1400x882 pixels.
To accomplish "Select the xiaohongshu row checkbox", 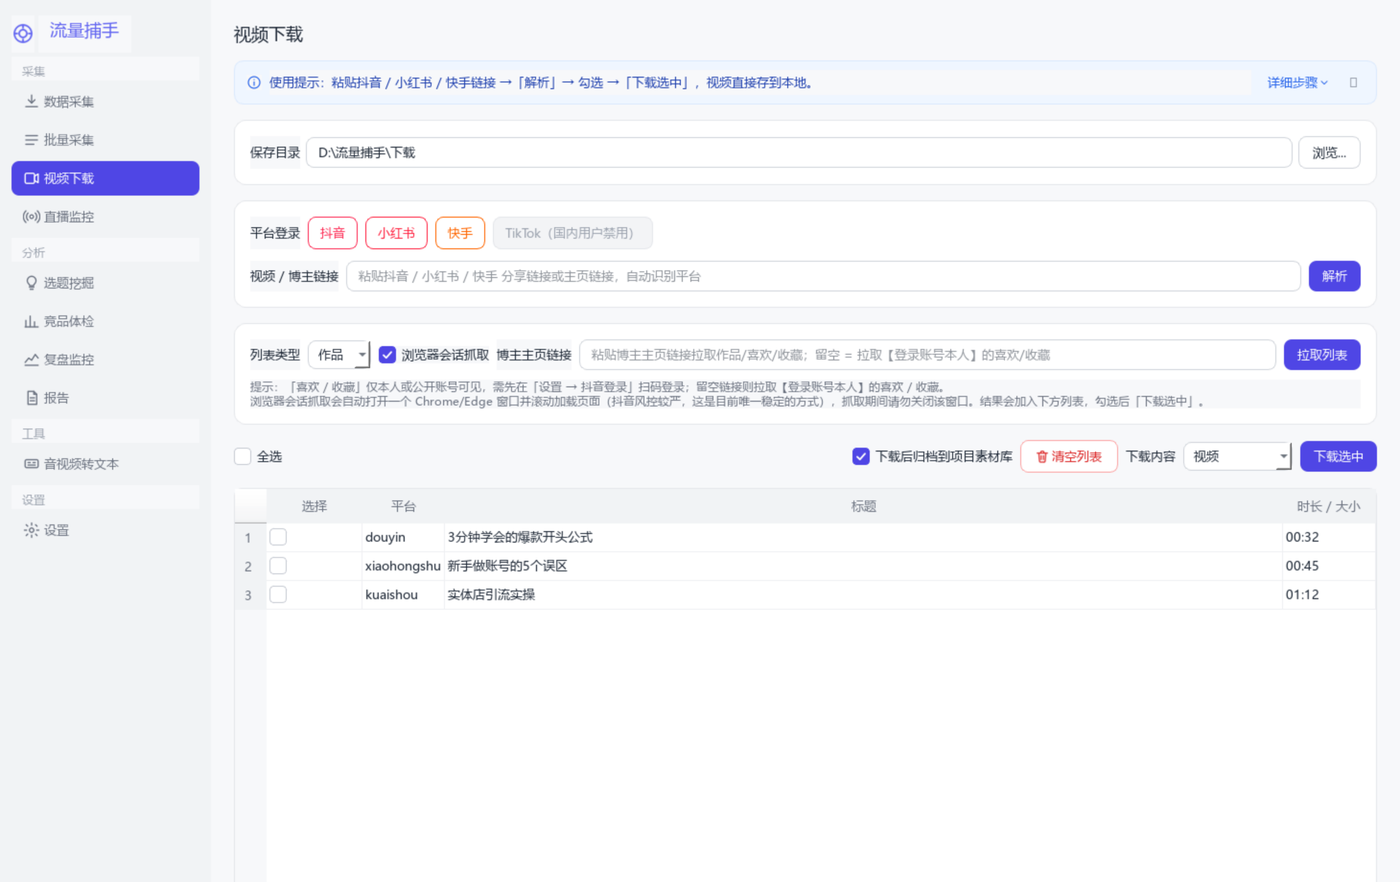I will click(x=278, y=566).
